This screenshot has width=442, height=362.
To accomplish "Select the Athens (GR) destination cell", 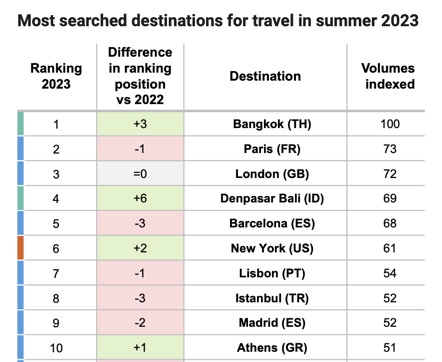I will (x=265, y=348).
